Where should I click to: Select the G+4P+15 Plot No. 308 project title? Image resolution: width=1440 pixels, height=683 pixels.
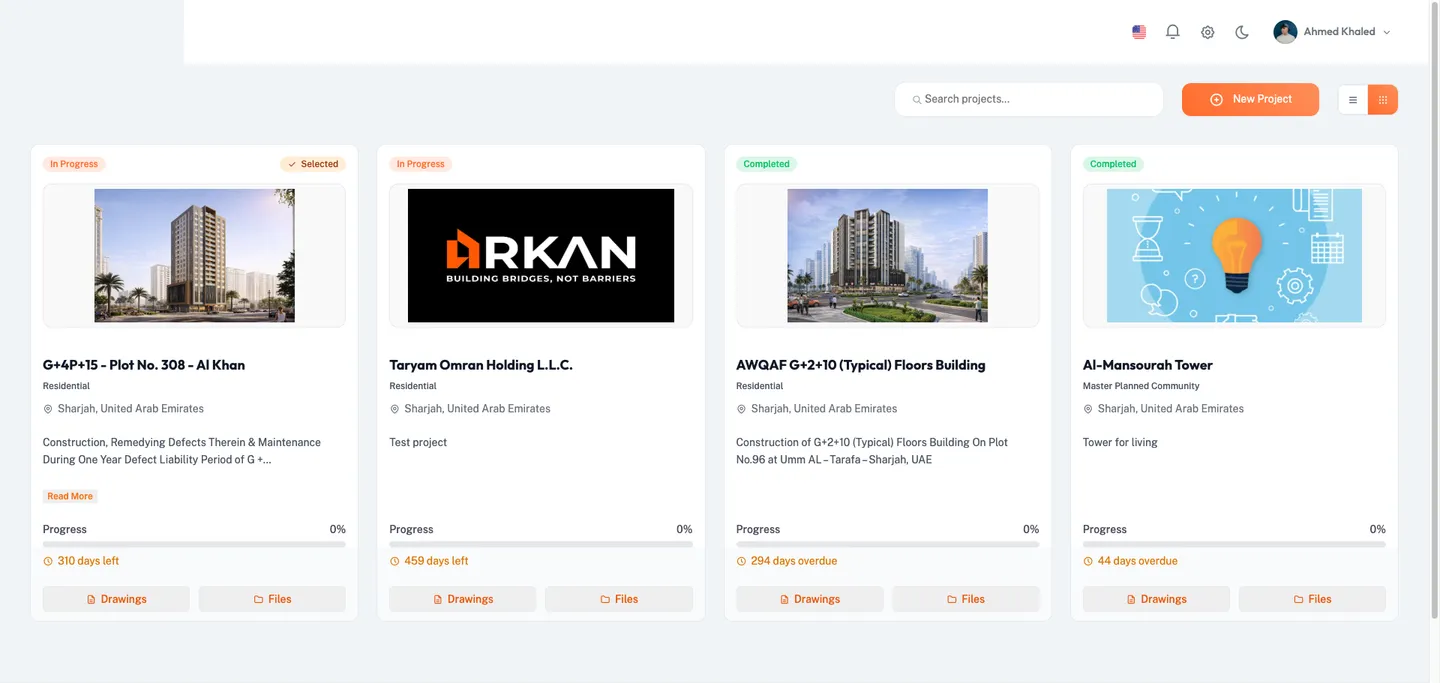coord(143,364)
